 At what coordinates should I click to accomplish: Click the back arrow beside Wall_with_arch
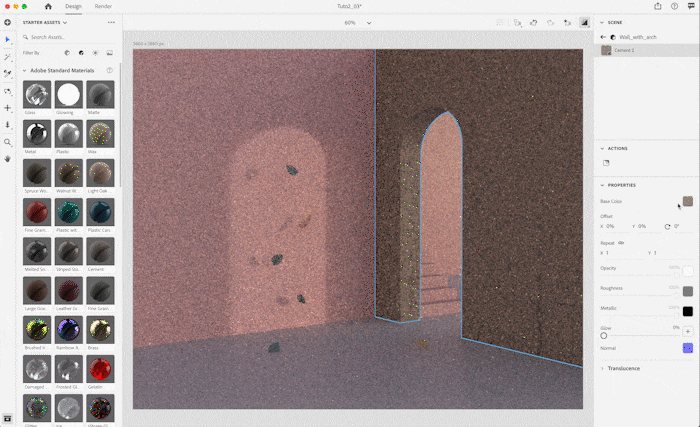pyautogui.click(x=602, y=37)
